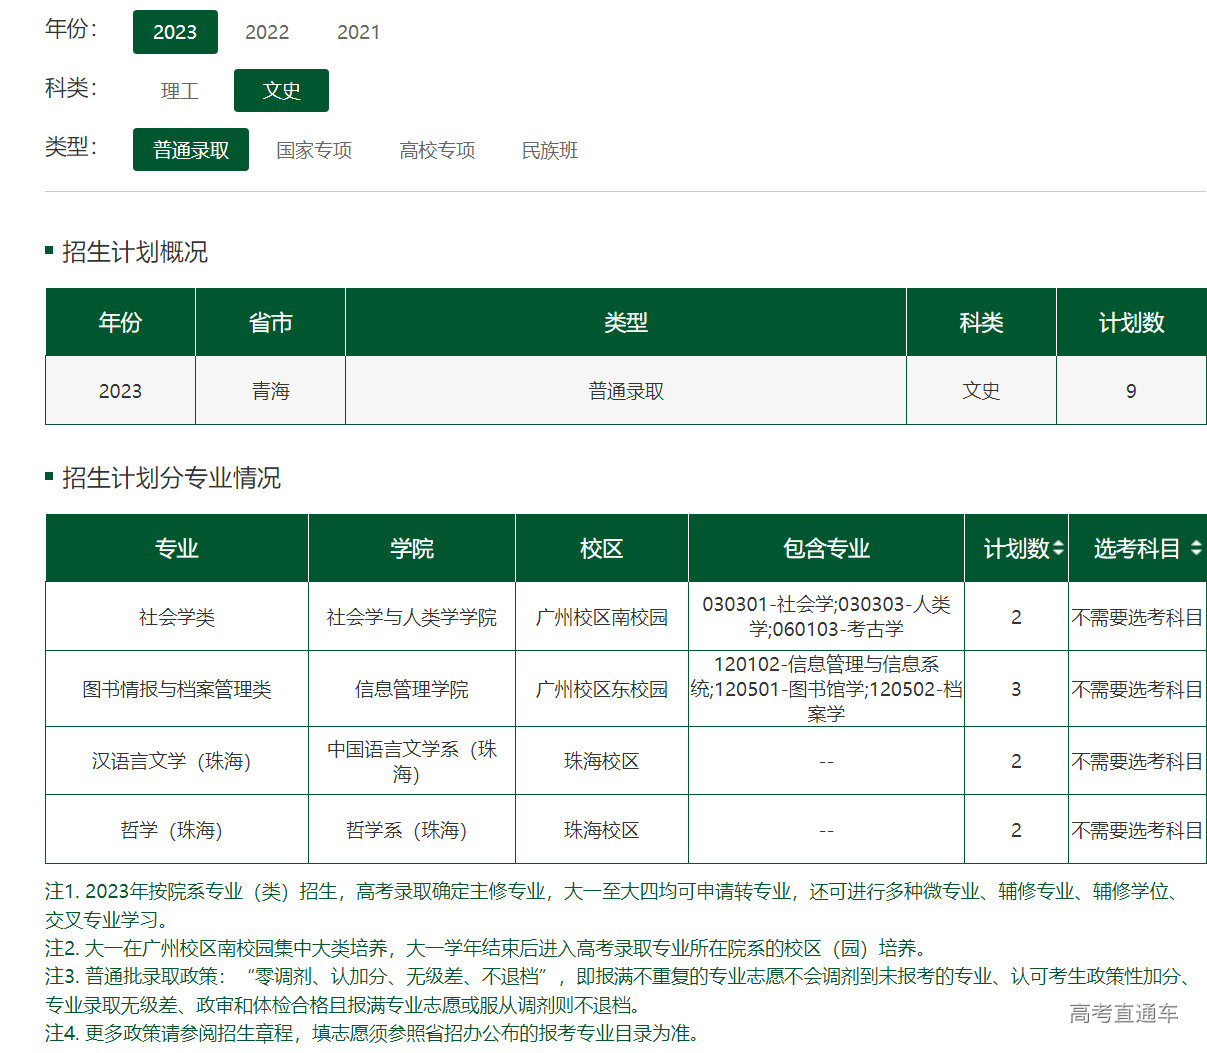Choose 高校专项 admission type
This screenshot has width=1207, height=1053.
(437, 150)
